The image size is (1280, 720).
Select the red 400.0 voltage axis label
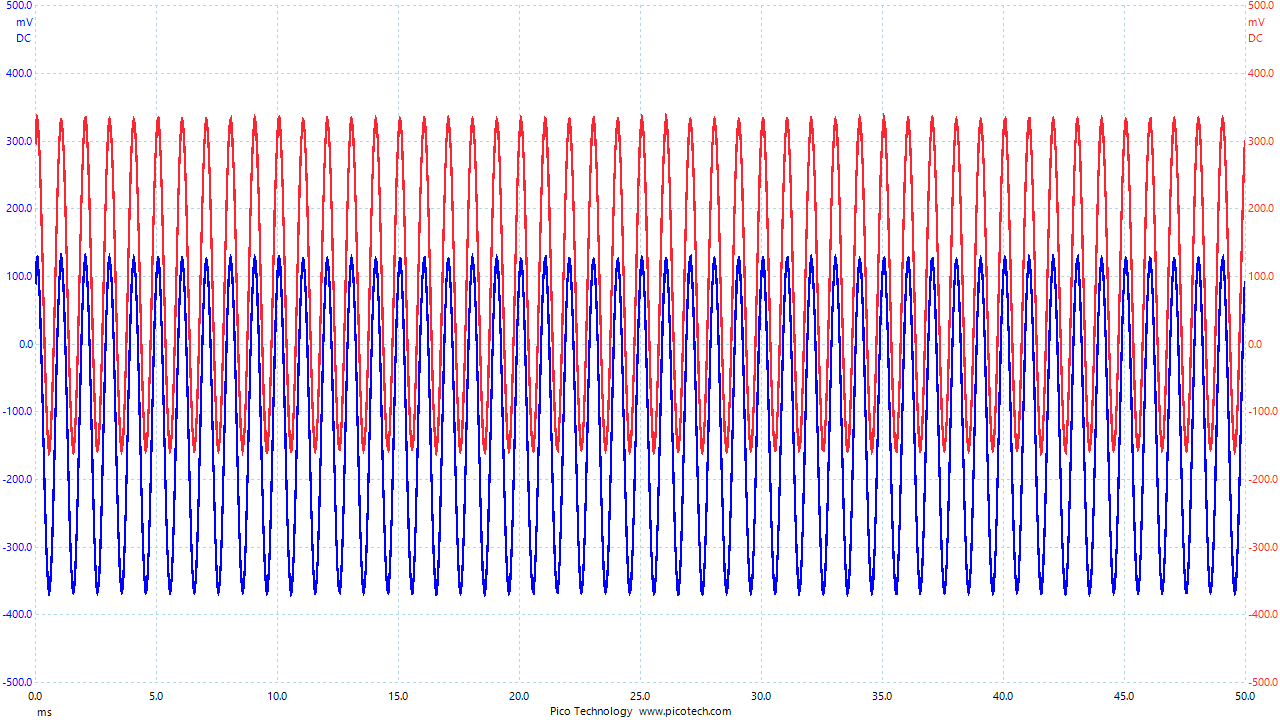coord(1262,74)
